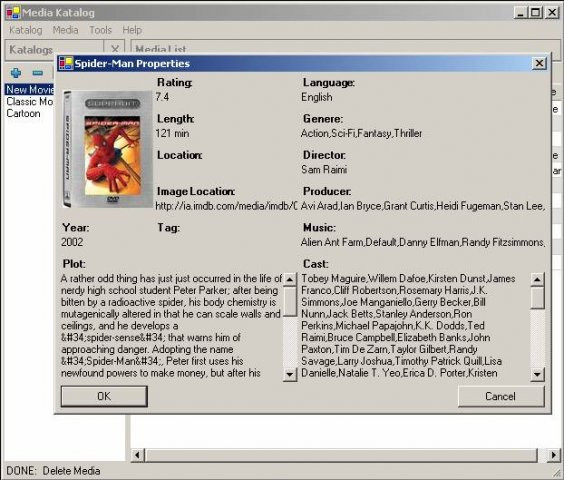Confirm with the OK button
Image resolution: width=564 pixels, height=480 pixels.
pyautogui.click(x=104, y=396)
